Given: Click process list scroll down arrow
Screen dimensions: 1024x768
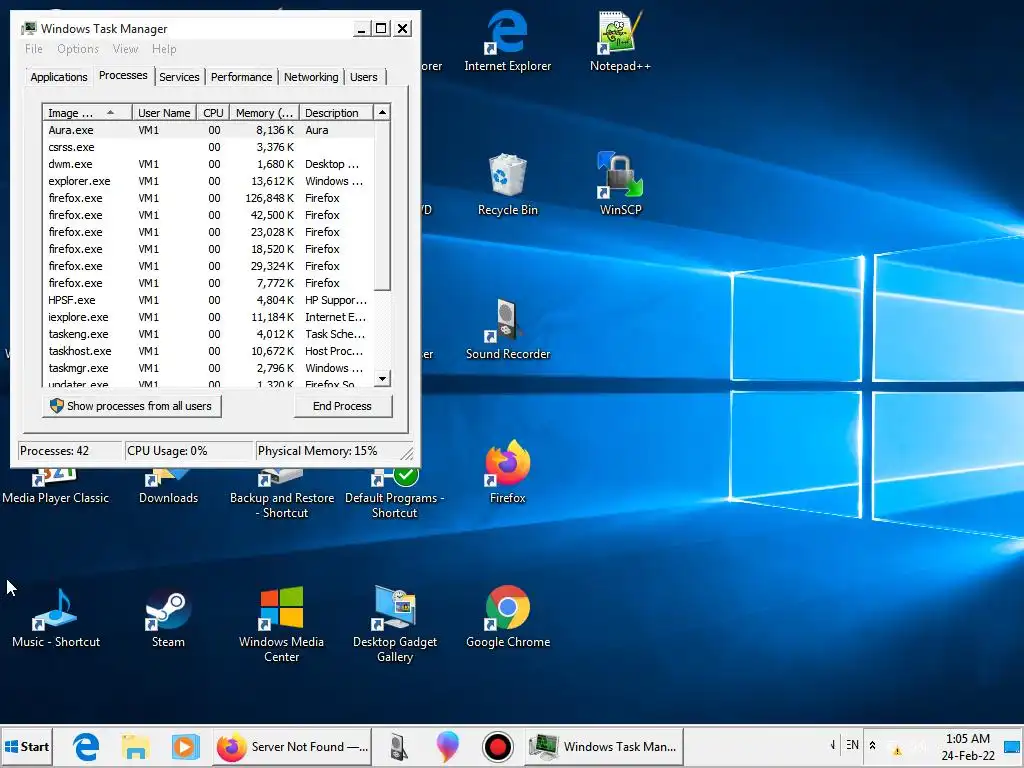Looking at the screenshot, I should tap(382, 378).
